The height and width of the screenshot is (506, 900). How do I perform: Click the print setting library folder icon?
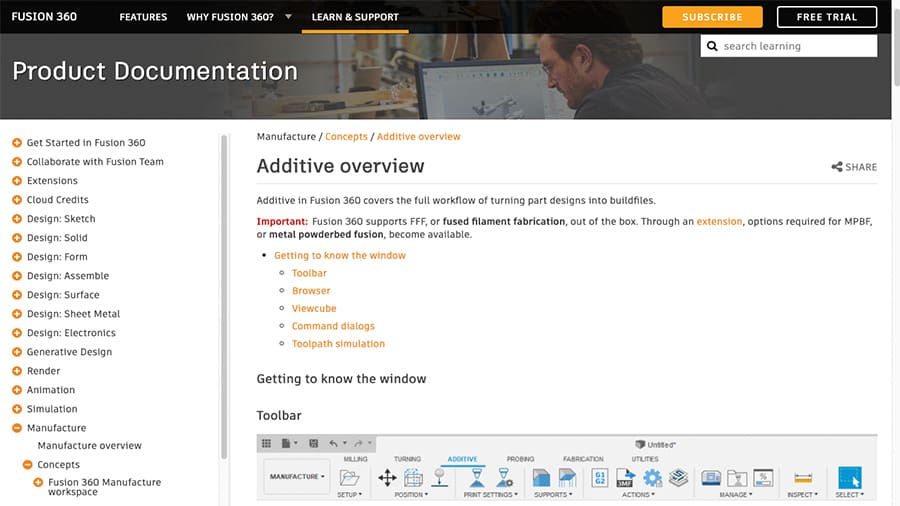click(737, 478)
